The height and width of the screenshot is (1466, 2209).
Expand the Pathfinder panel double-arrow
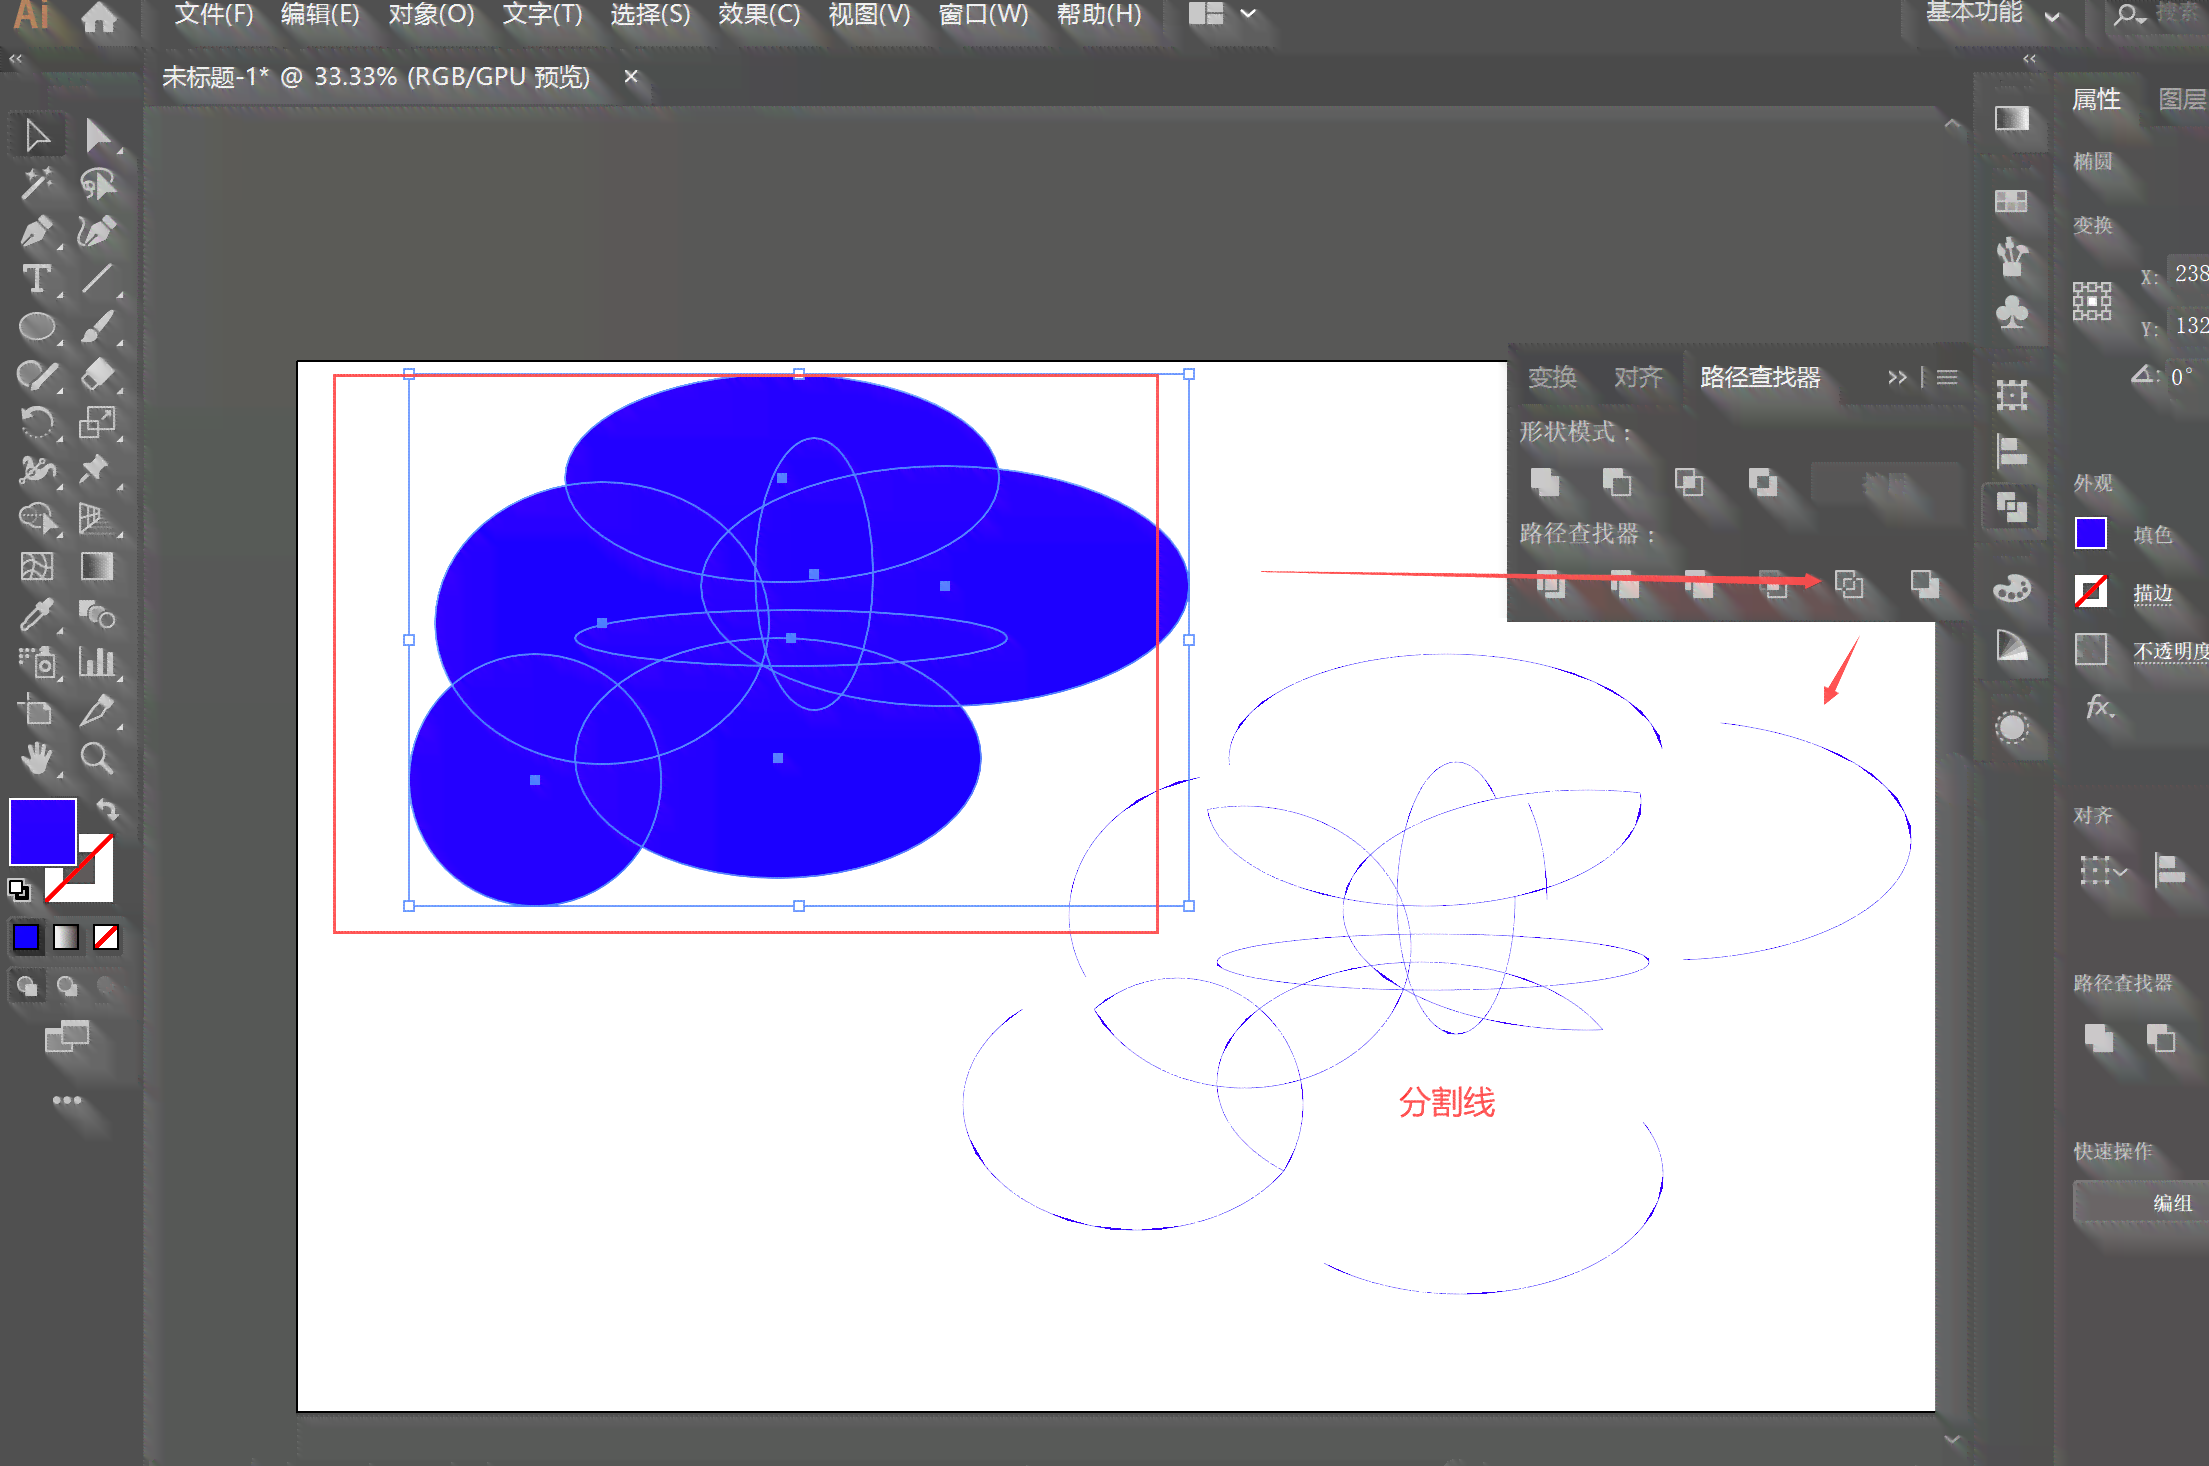click(x=1897, y=377)
